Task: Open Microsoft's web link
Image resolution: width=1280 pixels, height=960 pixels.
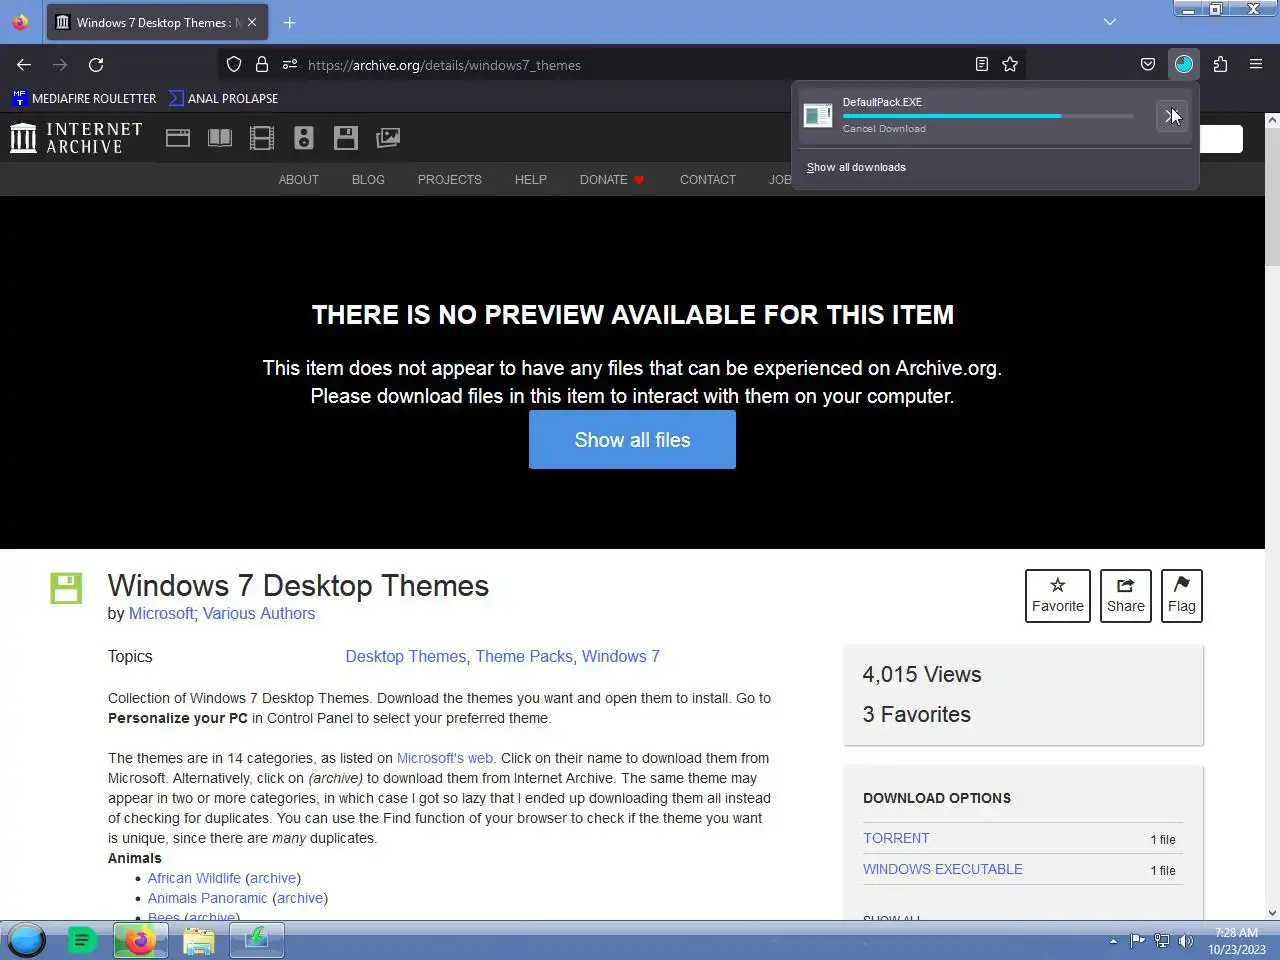Action: point(445,758)
